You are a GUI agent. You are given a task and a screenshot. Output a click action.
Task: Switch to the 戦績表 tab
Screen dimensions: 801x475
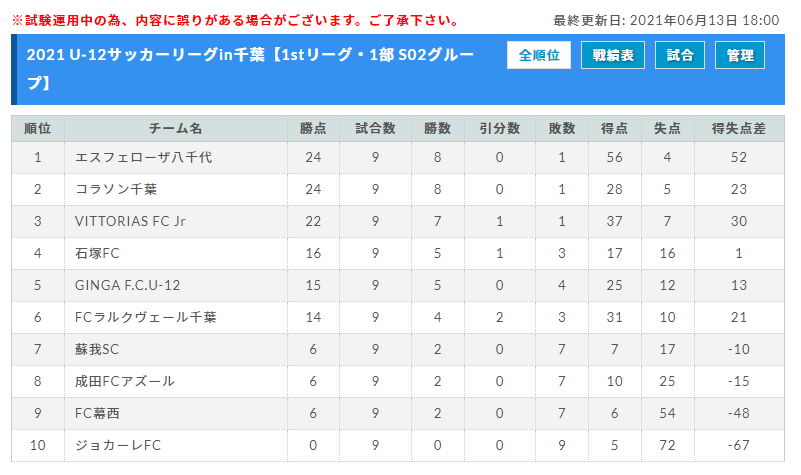pyautogui.click(x=612, y=55)
